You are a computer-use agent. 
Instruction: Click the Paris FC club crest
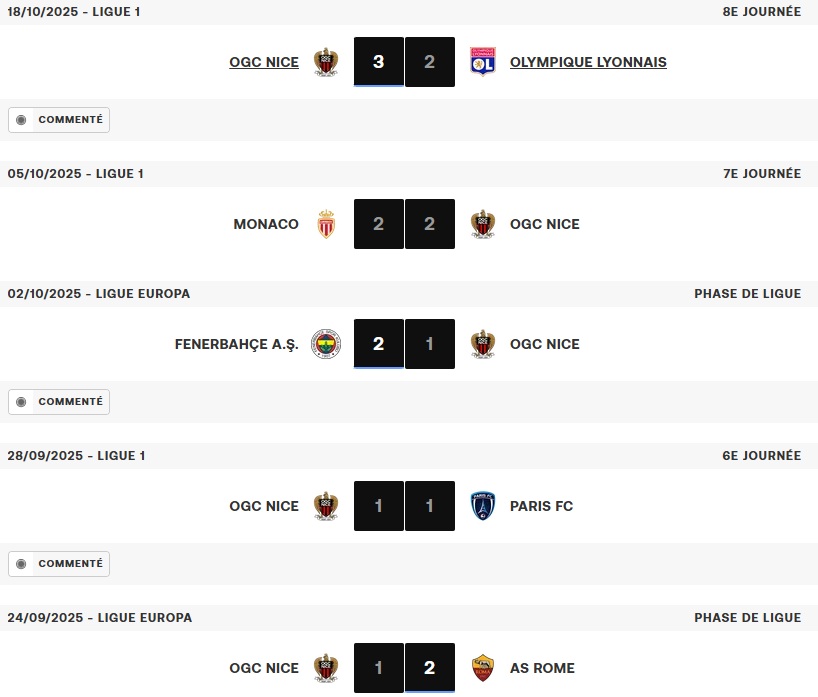pos(483,506)
